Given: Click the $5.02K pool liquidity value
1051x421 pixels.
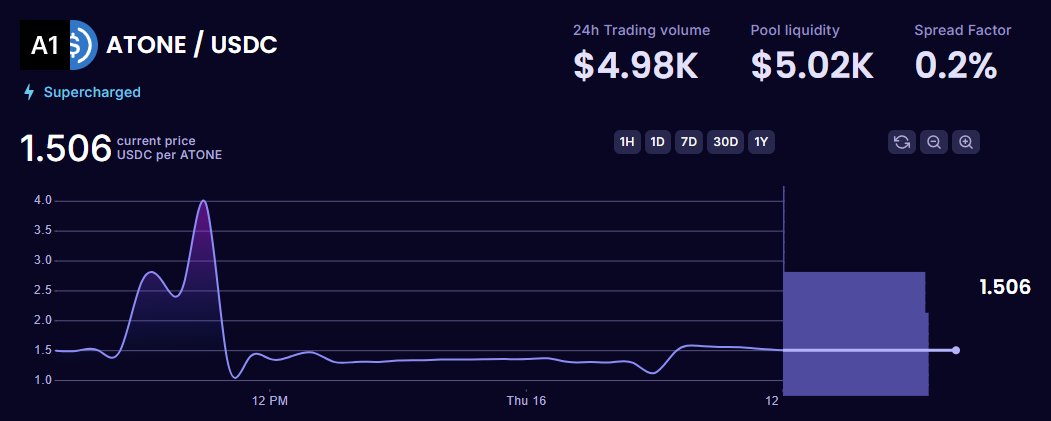Looking at the screenshot, I should click(x=812, y=66).
